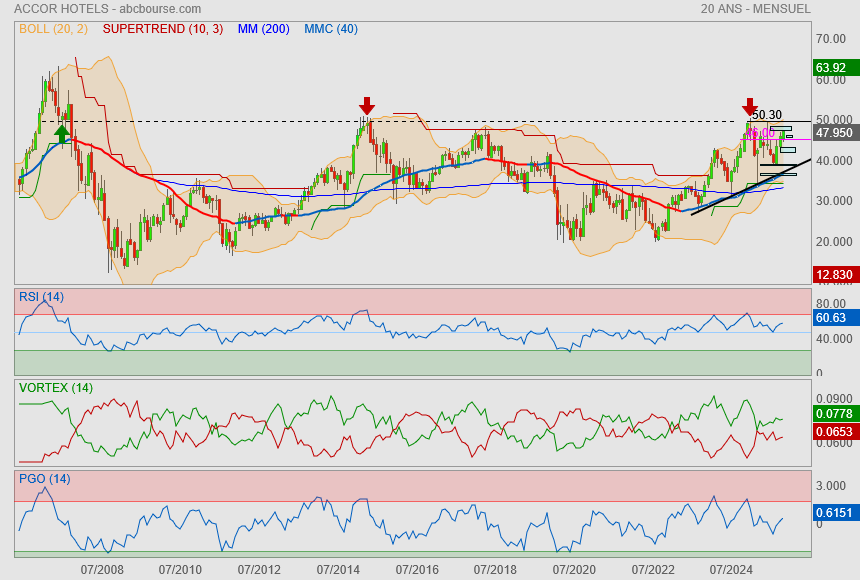Select the green 63.92 high price tag
860x580 pixels.
(831, 68)
